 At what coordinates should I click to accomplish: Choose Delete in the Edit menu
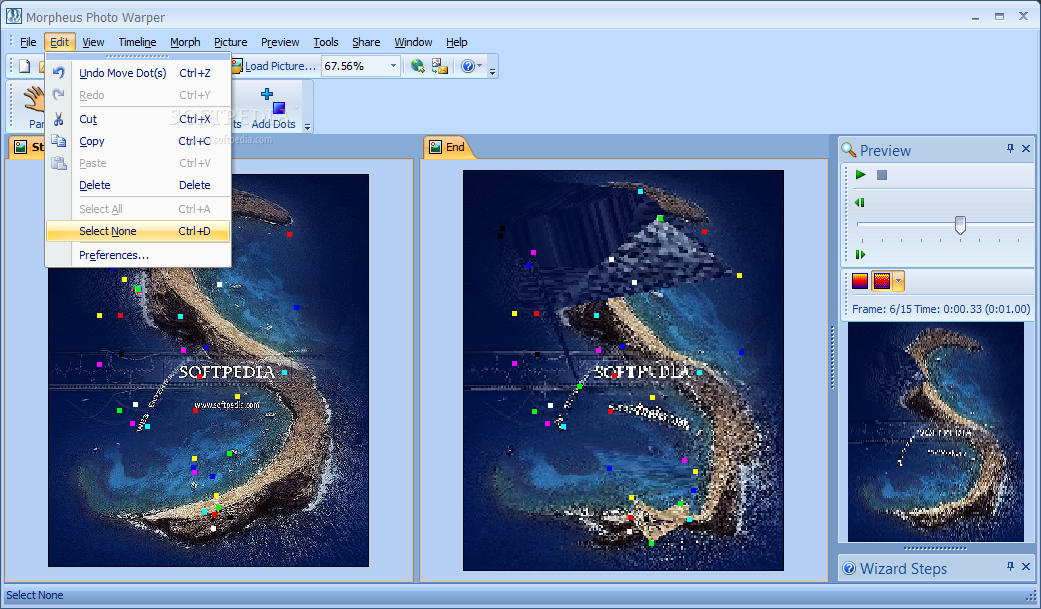pos(138,185)
